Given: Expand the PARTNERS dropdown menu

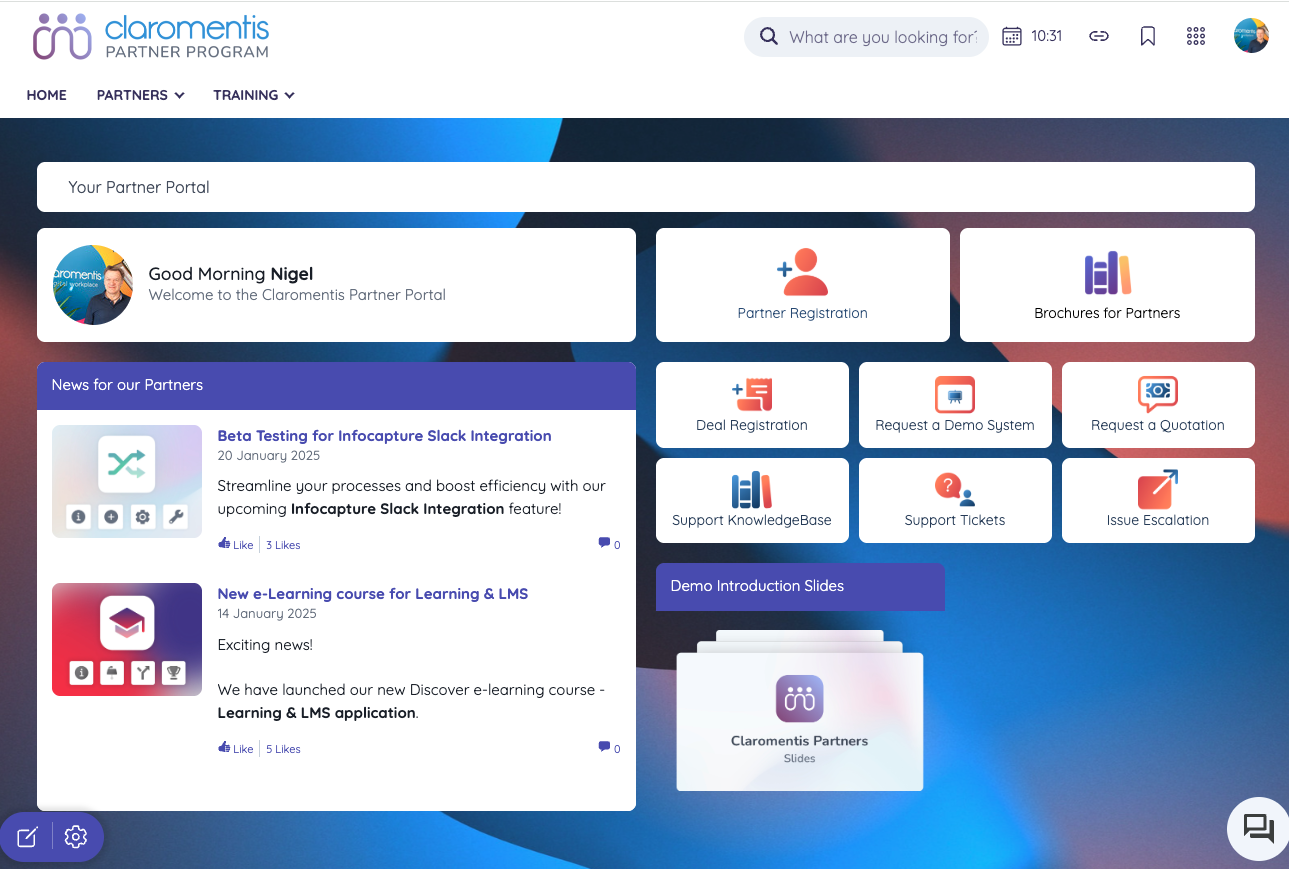Looking at the screenshot, I should click(140, 95).
